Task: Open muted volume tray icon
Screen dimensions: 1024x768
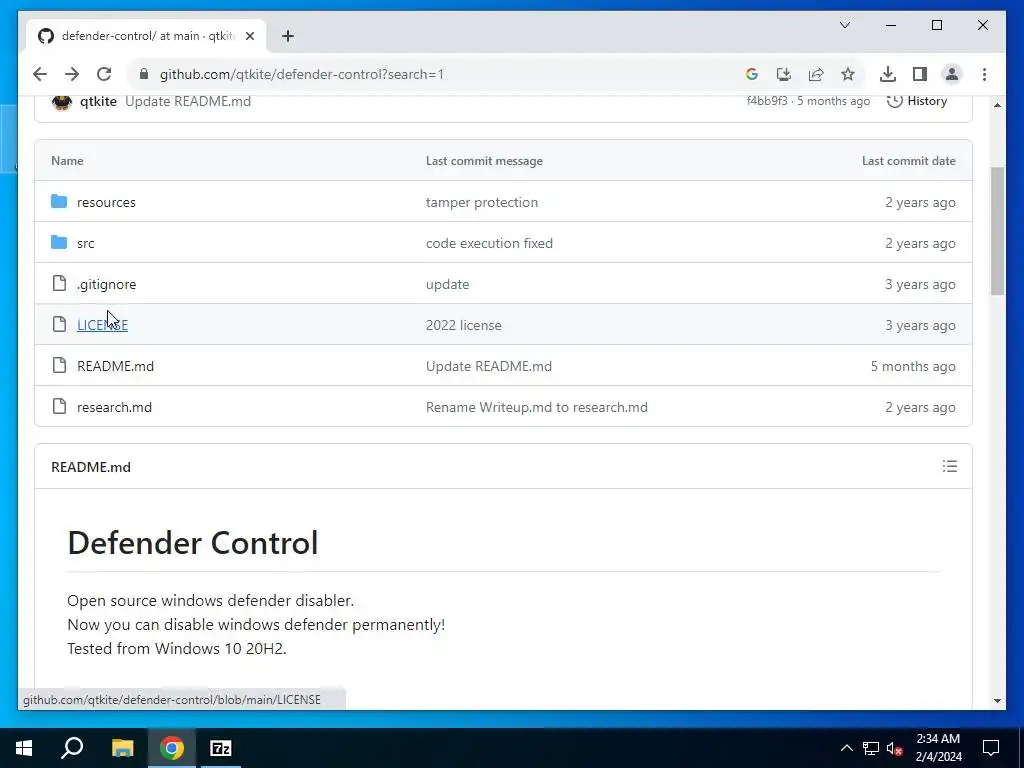Action: pyautogui.click(x=895, y=748)
